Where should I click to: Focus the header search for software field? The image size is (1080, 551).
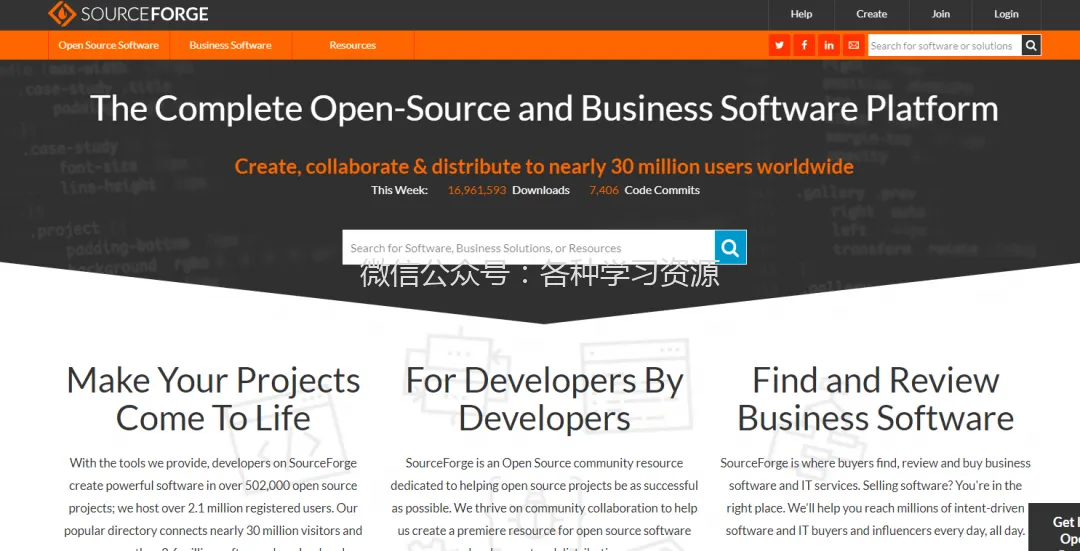tap(944, 45)
